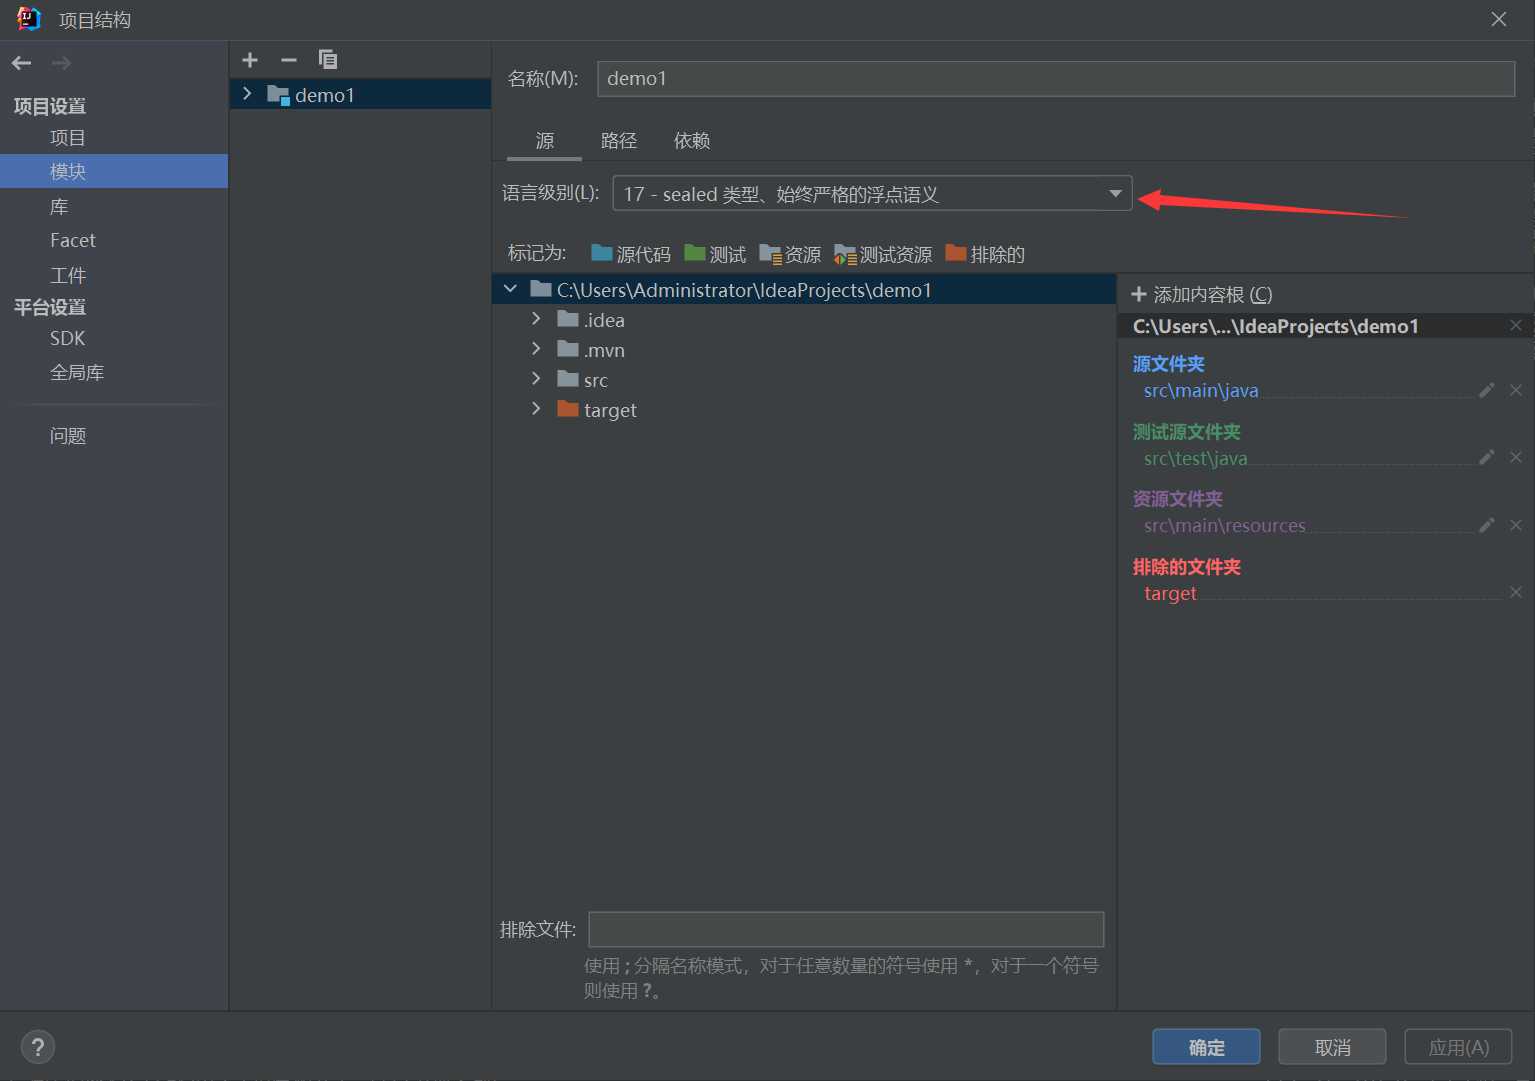Click 添加内容根 (Add Content Root)

pyautogui.click(x=1202, y=295)
